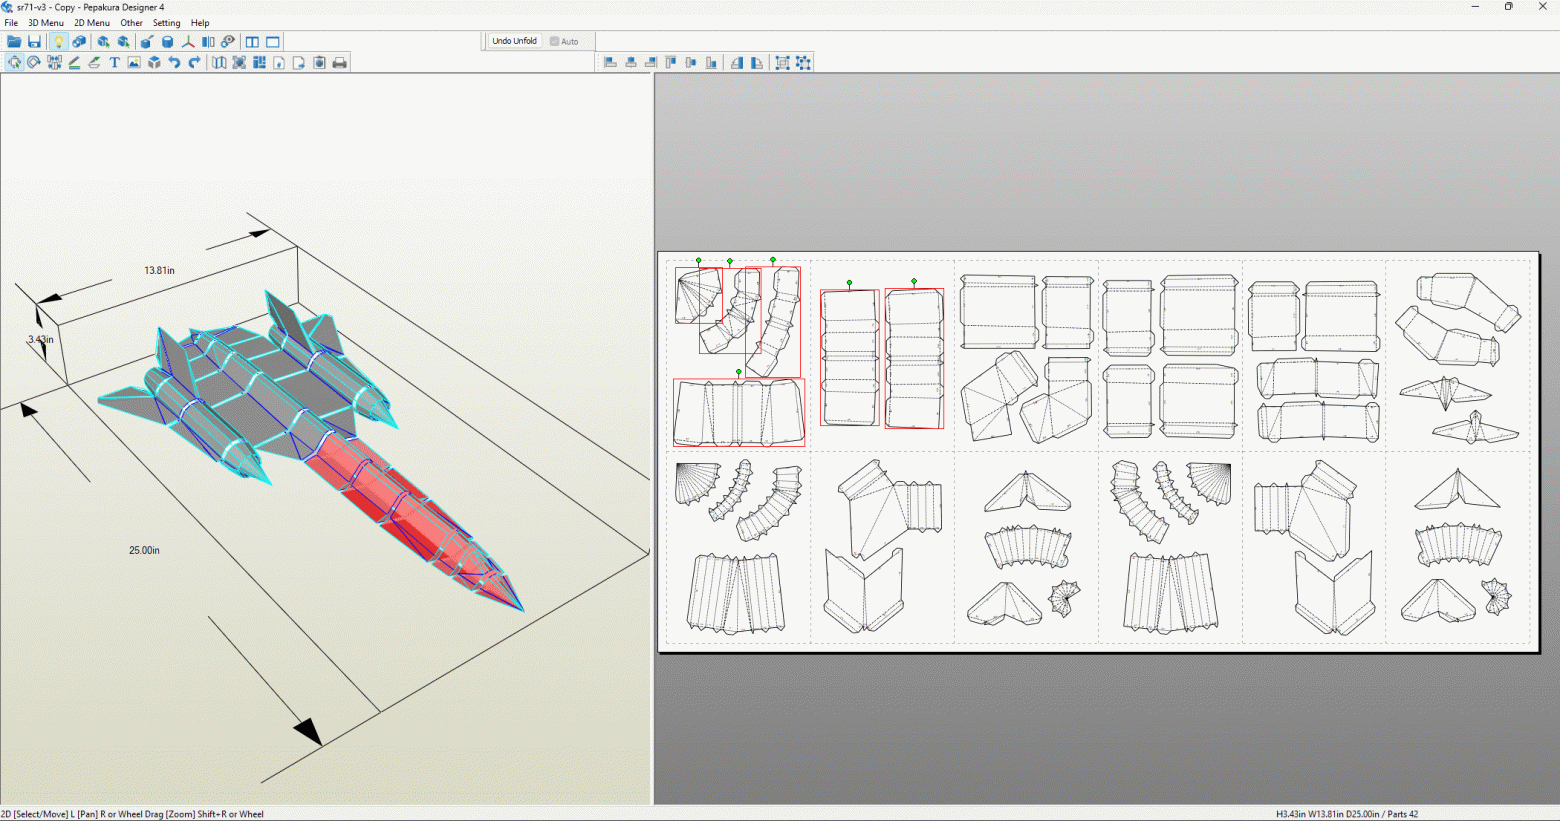
Task: Select the Divide/Connect Faces tool
Action: click(x=54, y=61)
